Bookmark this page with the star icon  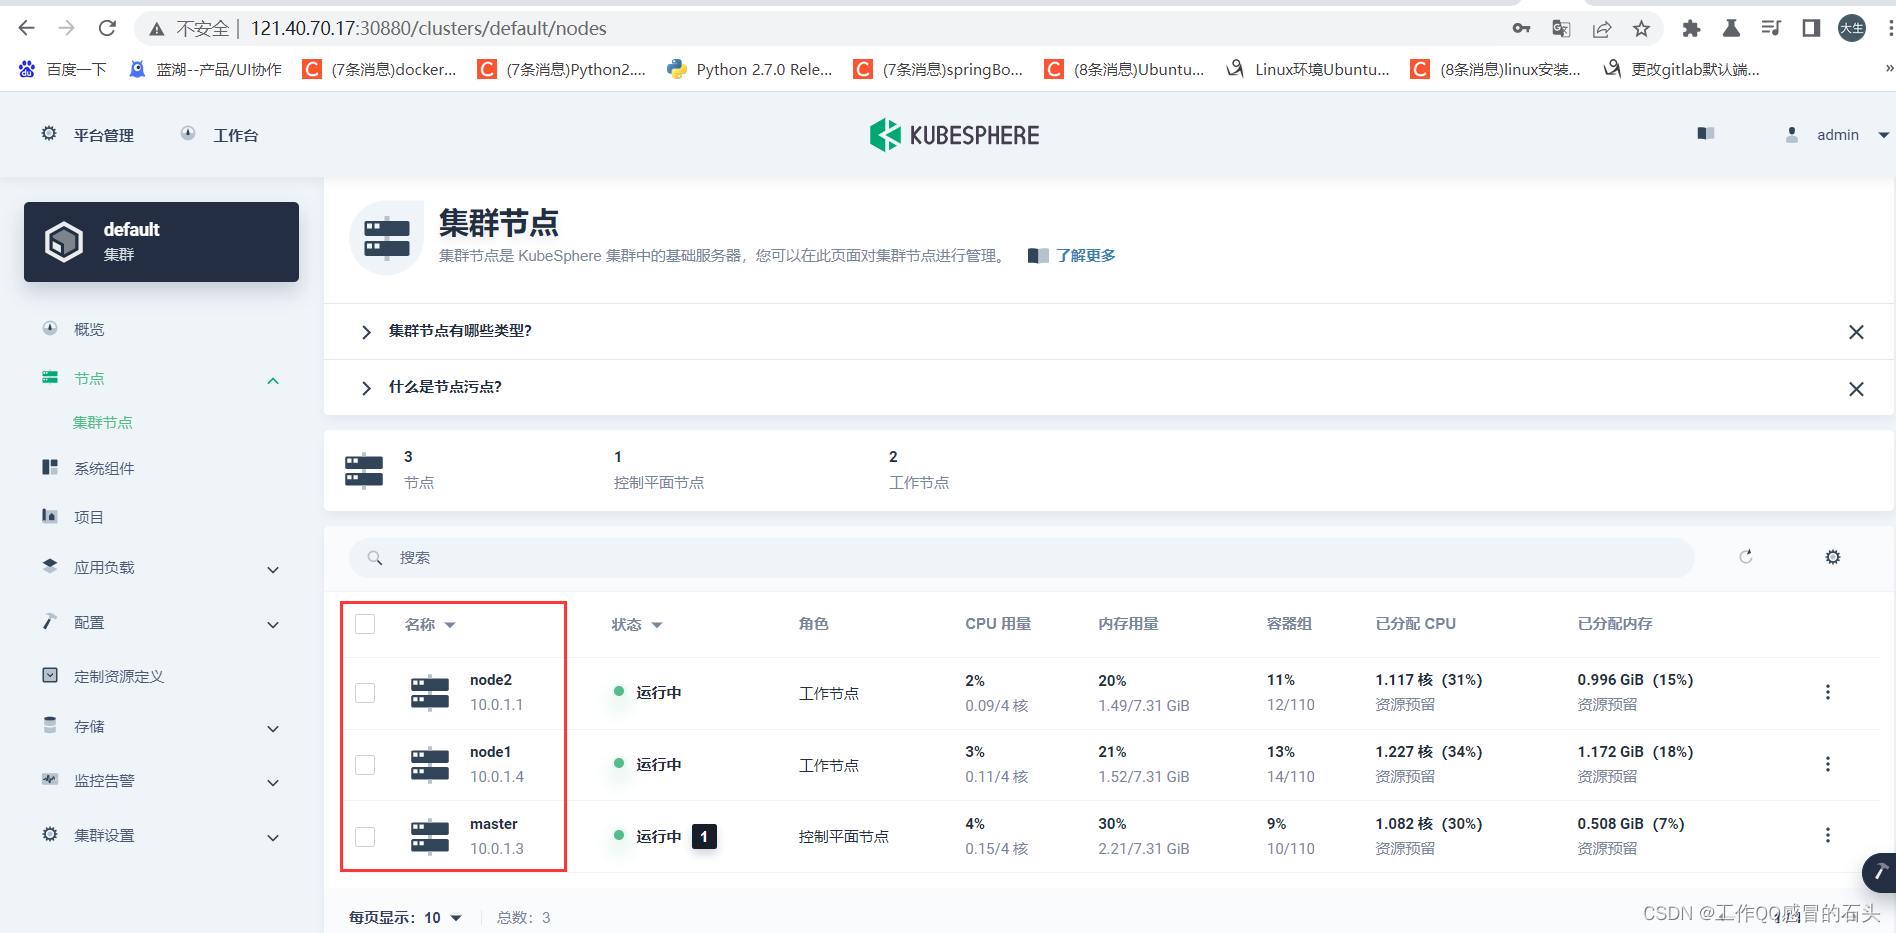point(1641,29)
